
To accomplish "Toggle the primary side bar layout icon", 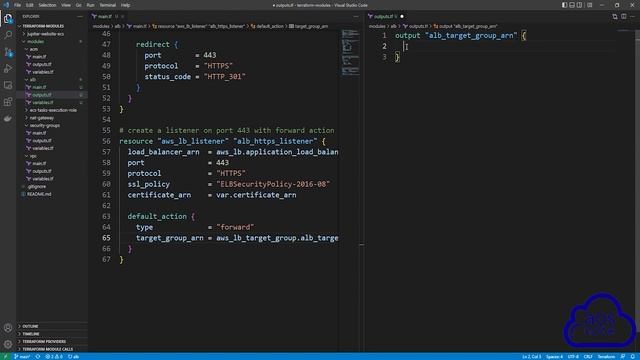I will (x=564, y=5).
